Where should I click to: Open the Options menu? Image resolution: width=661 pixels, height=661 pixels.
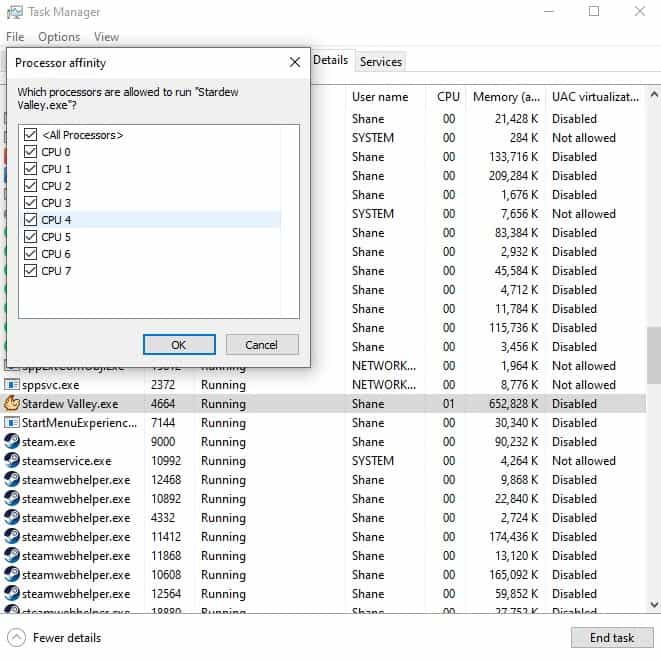coord(59,37)
